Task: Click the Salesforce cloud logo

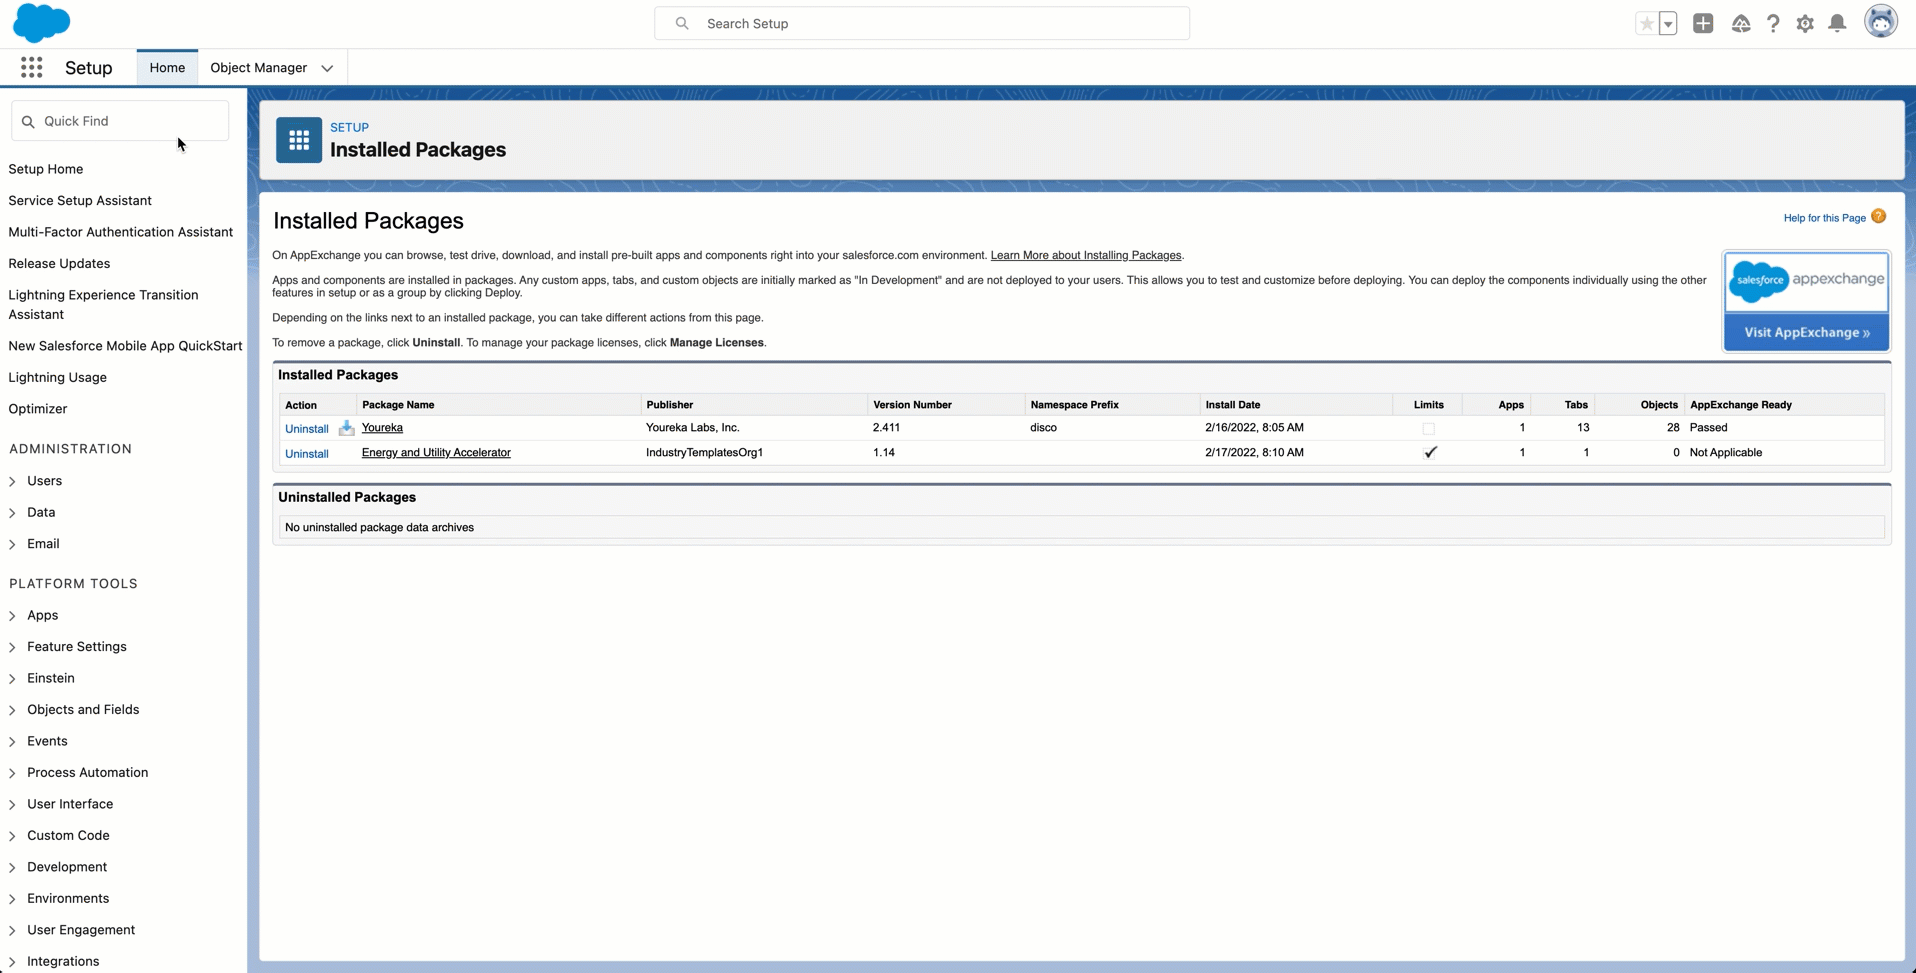Action: [41, 23]
